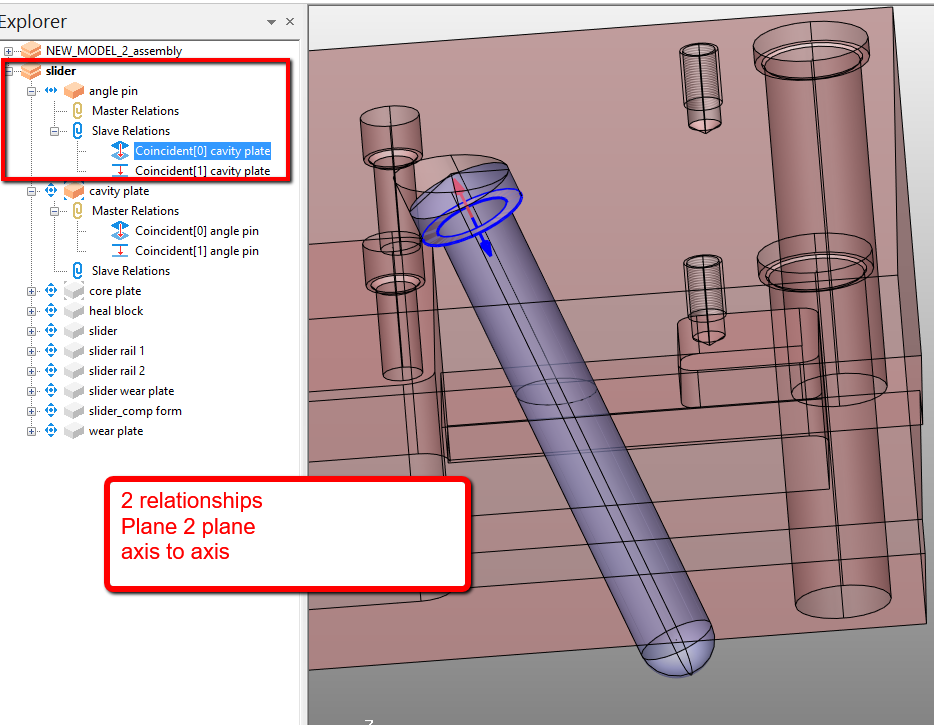Select the Coincident[1] cavity plate relation

(x=203, y=170)
